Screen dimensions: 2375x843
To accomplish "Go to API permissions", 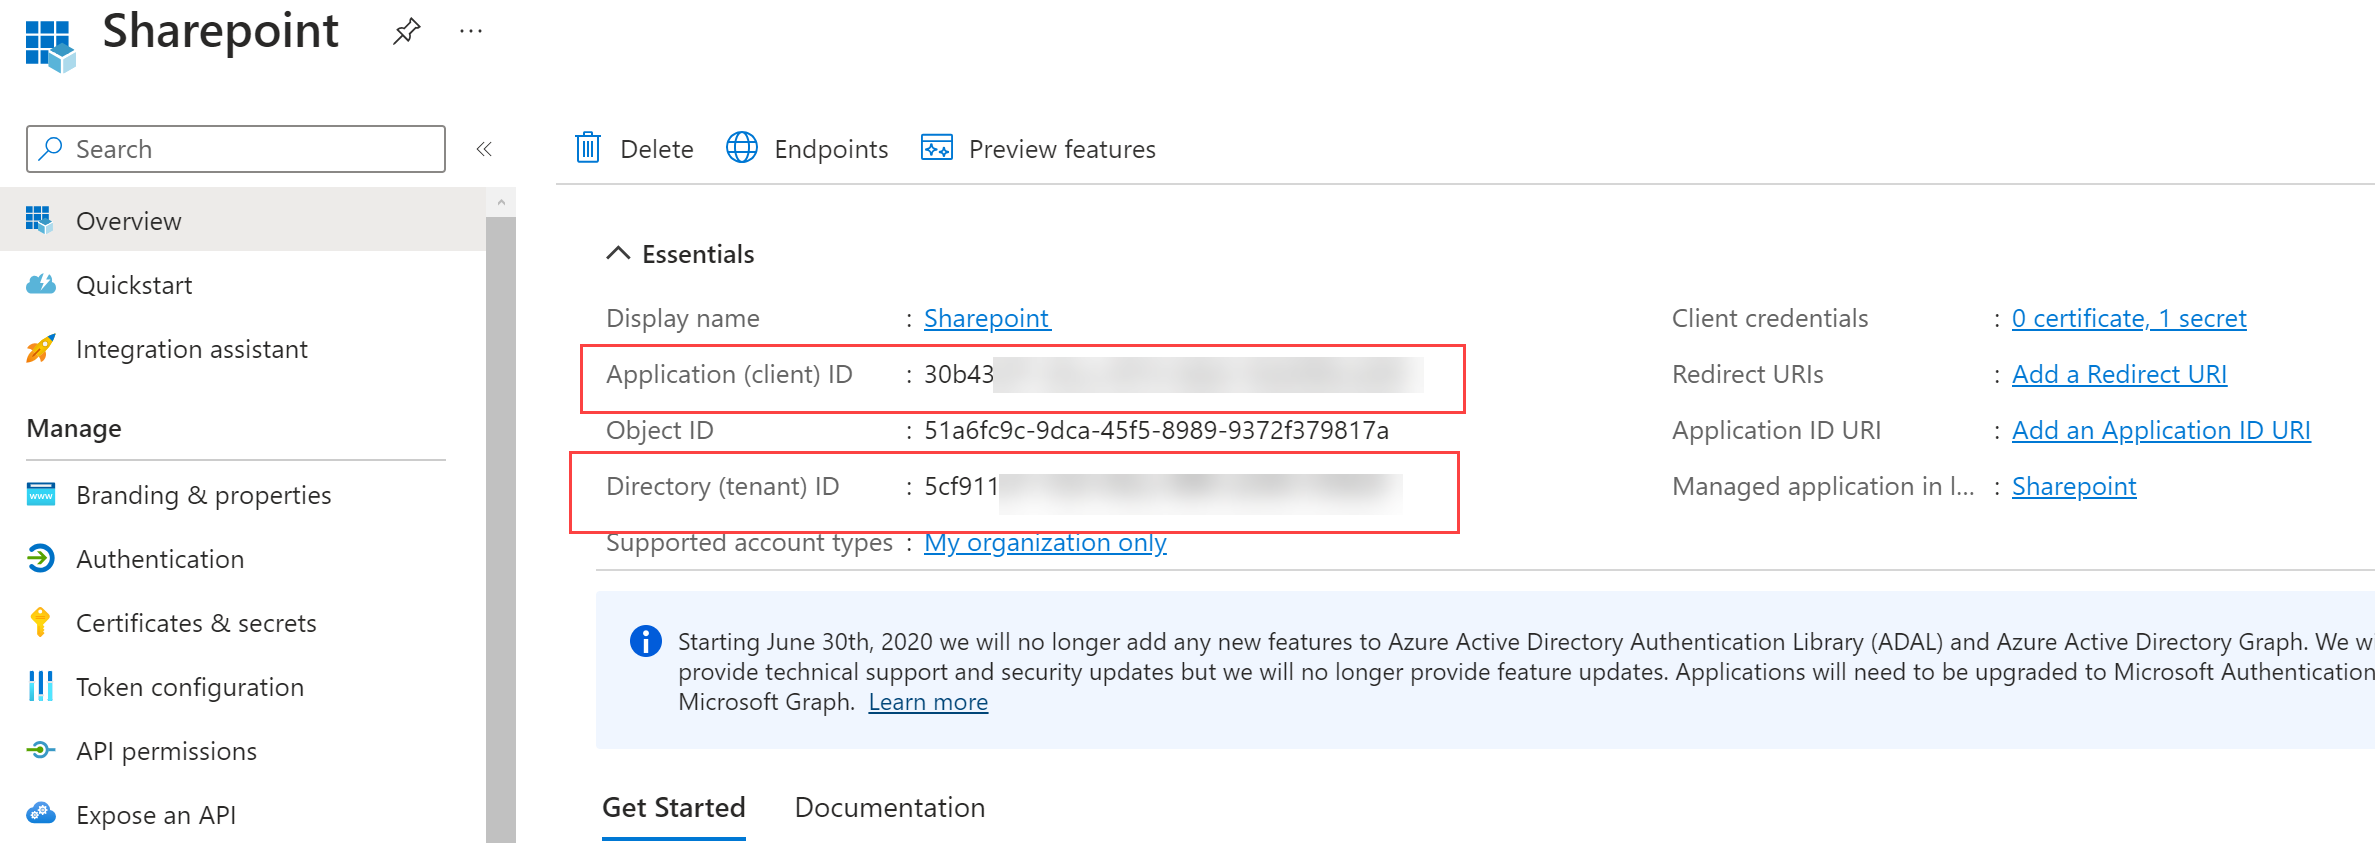I will pyautogui.click(x=166, y=751).
